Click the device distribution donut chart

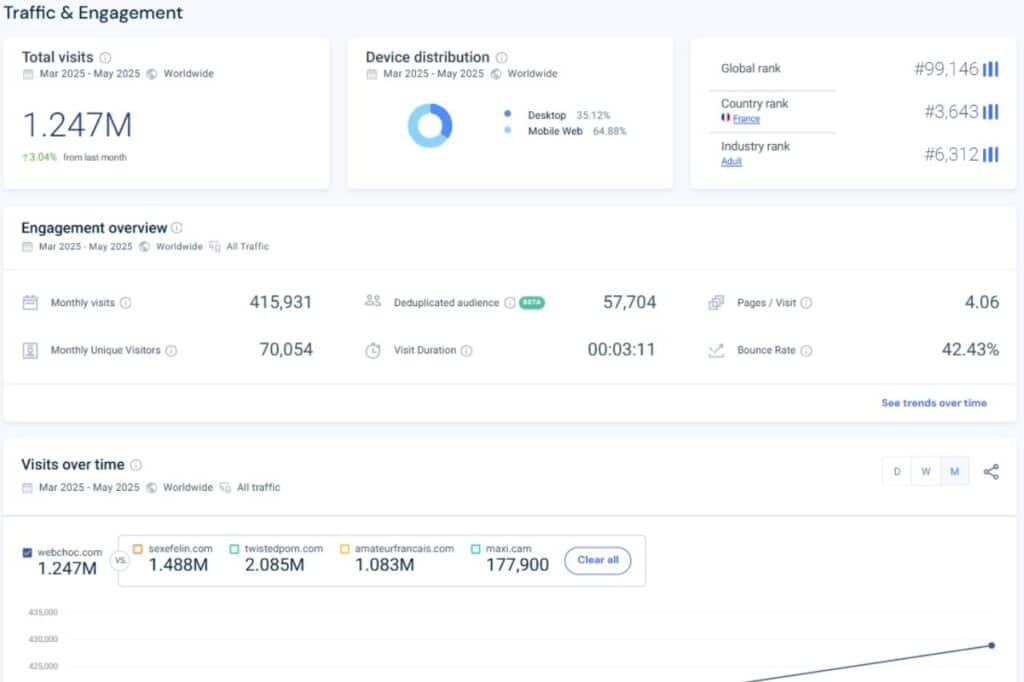click(430, 125)
